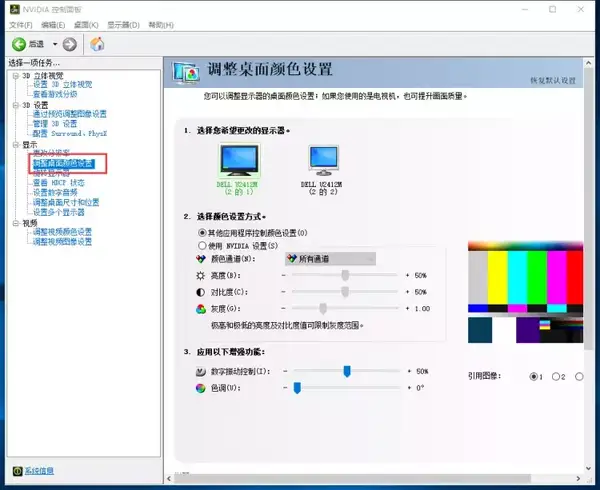The image size is (600, 490).
Task: Click the Home icon in toolbar
Action: 97,44
